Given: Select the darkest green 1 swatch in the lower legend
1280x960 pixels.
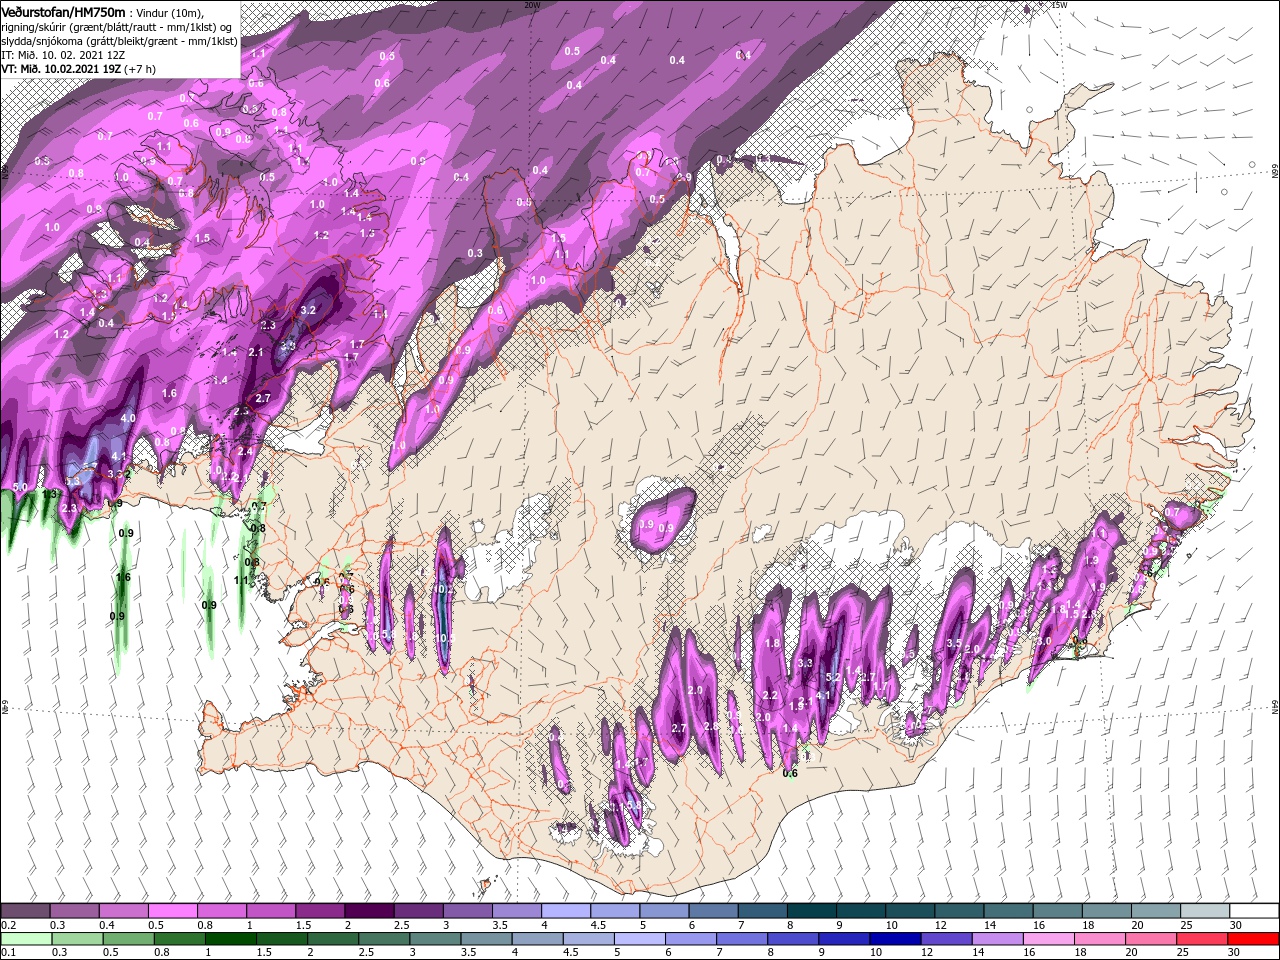Looking at the screenshot, I should point(230,939).
